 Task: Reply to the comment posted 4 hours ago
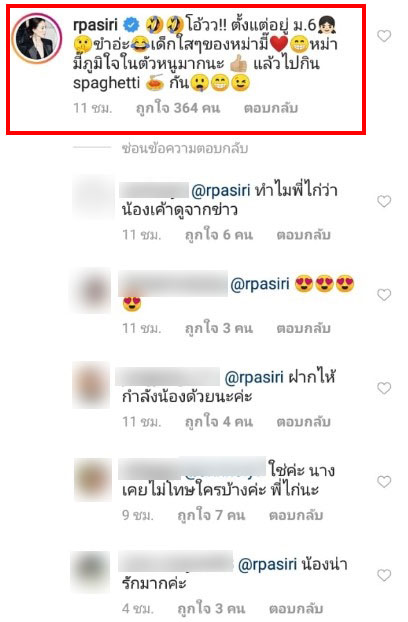pos(296,609)
